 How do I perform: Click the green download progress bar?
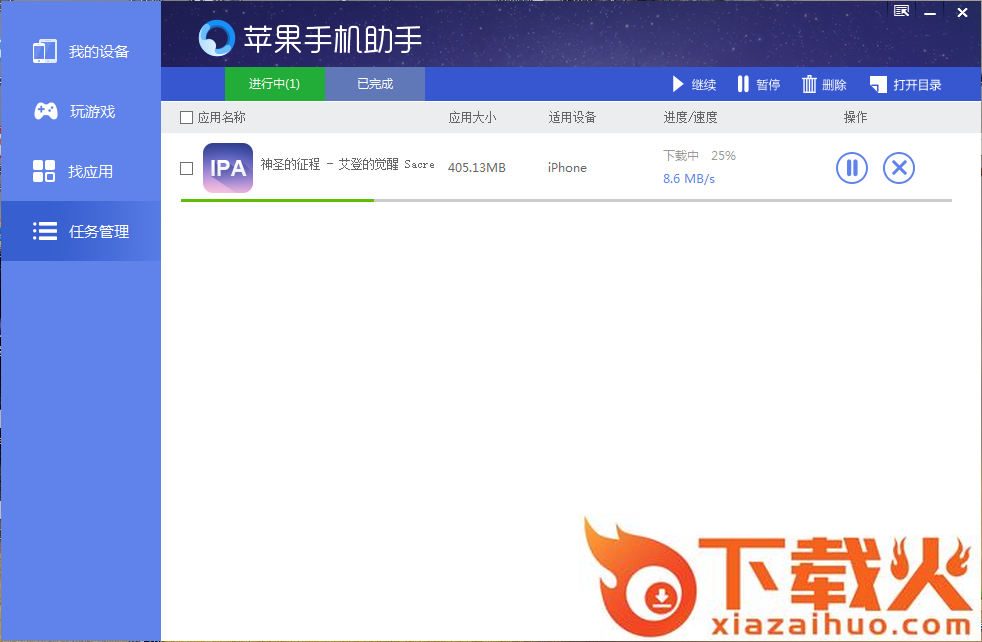[x=277, y=200]
